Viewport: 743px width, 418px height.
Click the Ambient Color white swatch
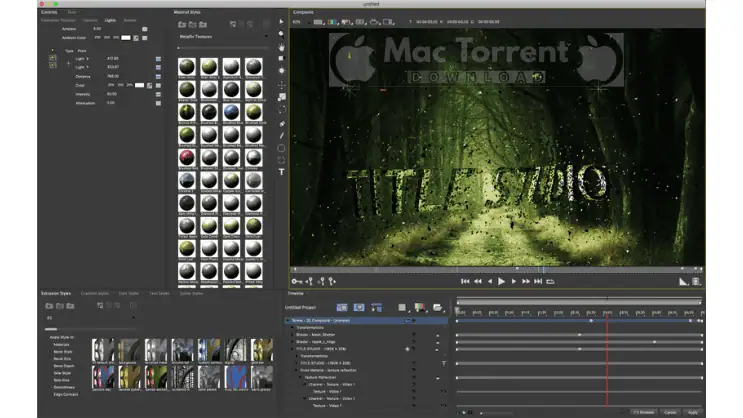[x=126, y=38]
